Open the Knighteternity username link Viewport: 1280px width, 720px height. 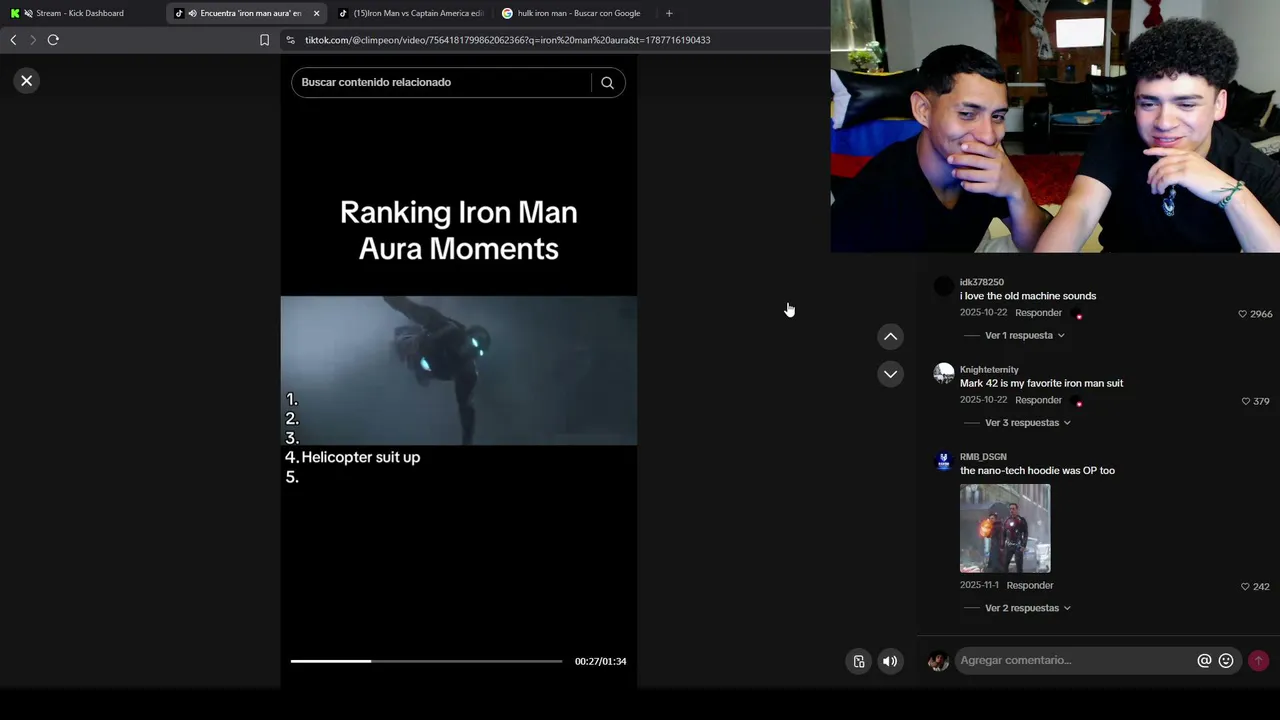pos(989,370)
